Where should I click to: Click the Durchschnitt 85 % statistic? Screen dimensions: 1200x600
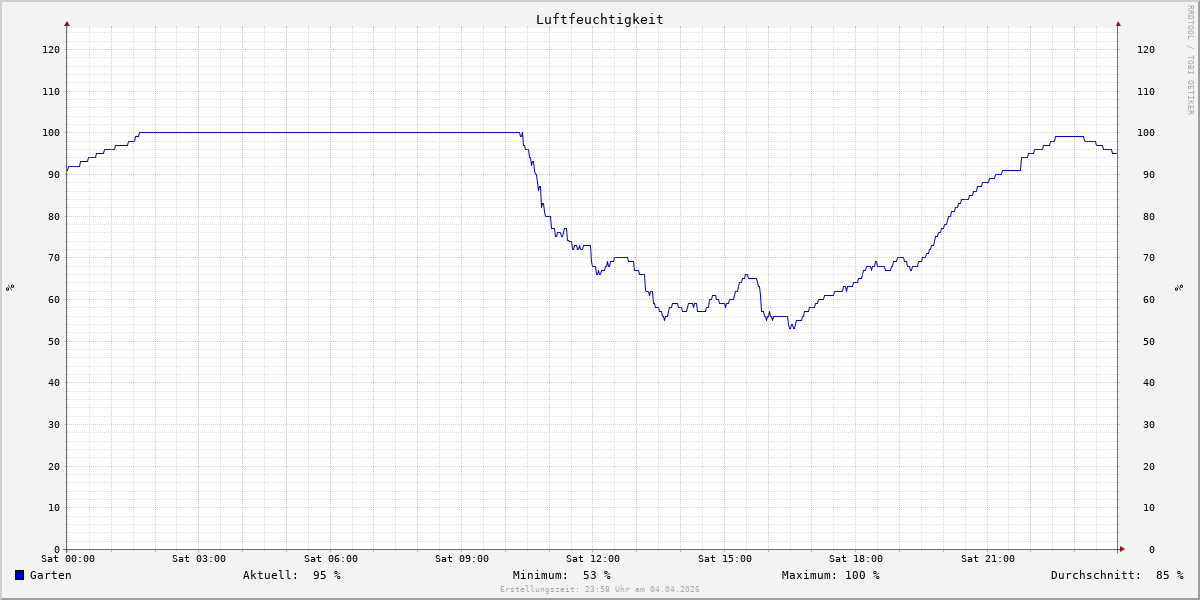tap(1116, 575)
